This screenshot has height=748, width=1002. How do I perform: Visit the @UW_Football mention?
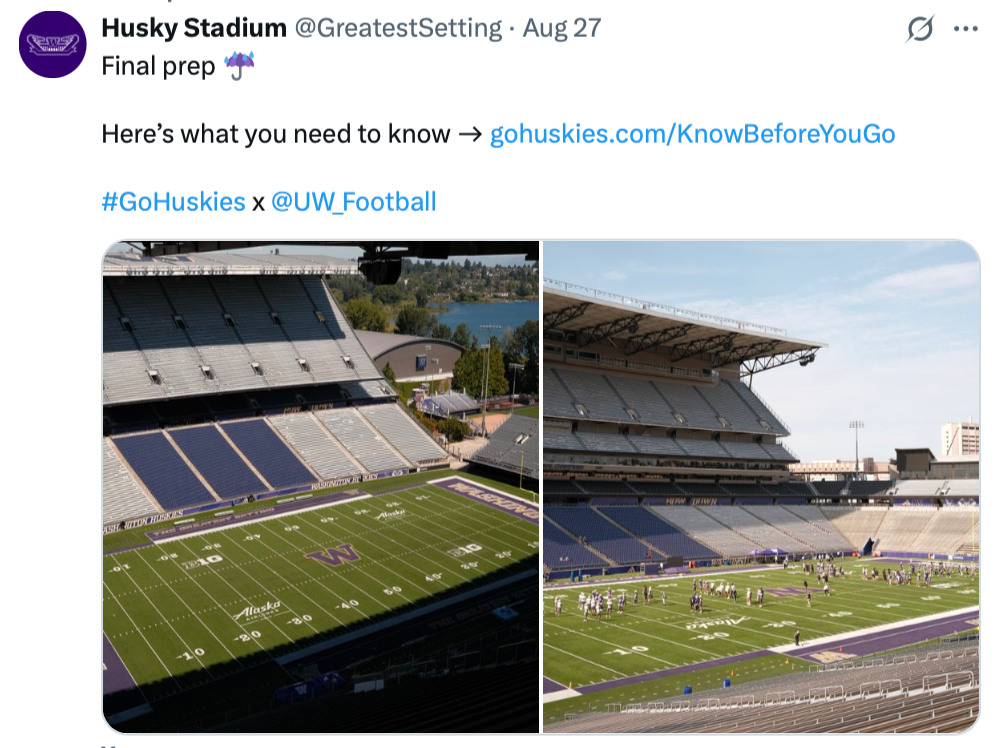[353, 202]
